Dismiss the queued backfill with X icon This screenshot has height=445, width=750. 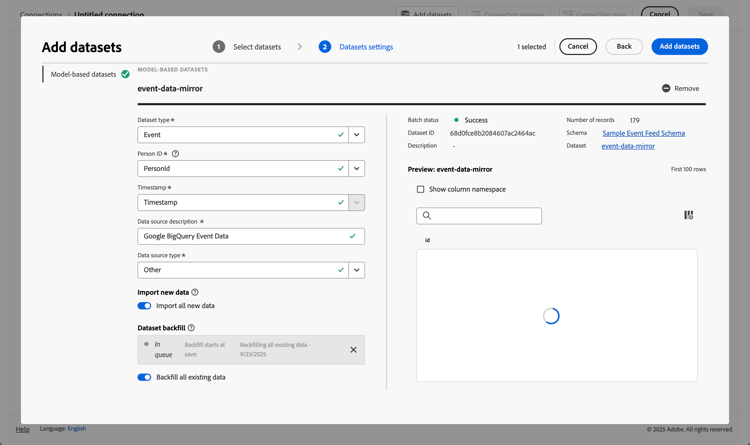tap(353, 350)
